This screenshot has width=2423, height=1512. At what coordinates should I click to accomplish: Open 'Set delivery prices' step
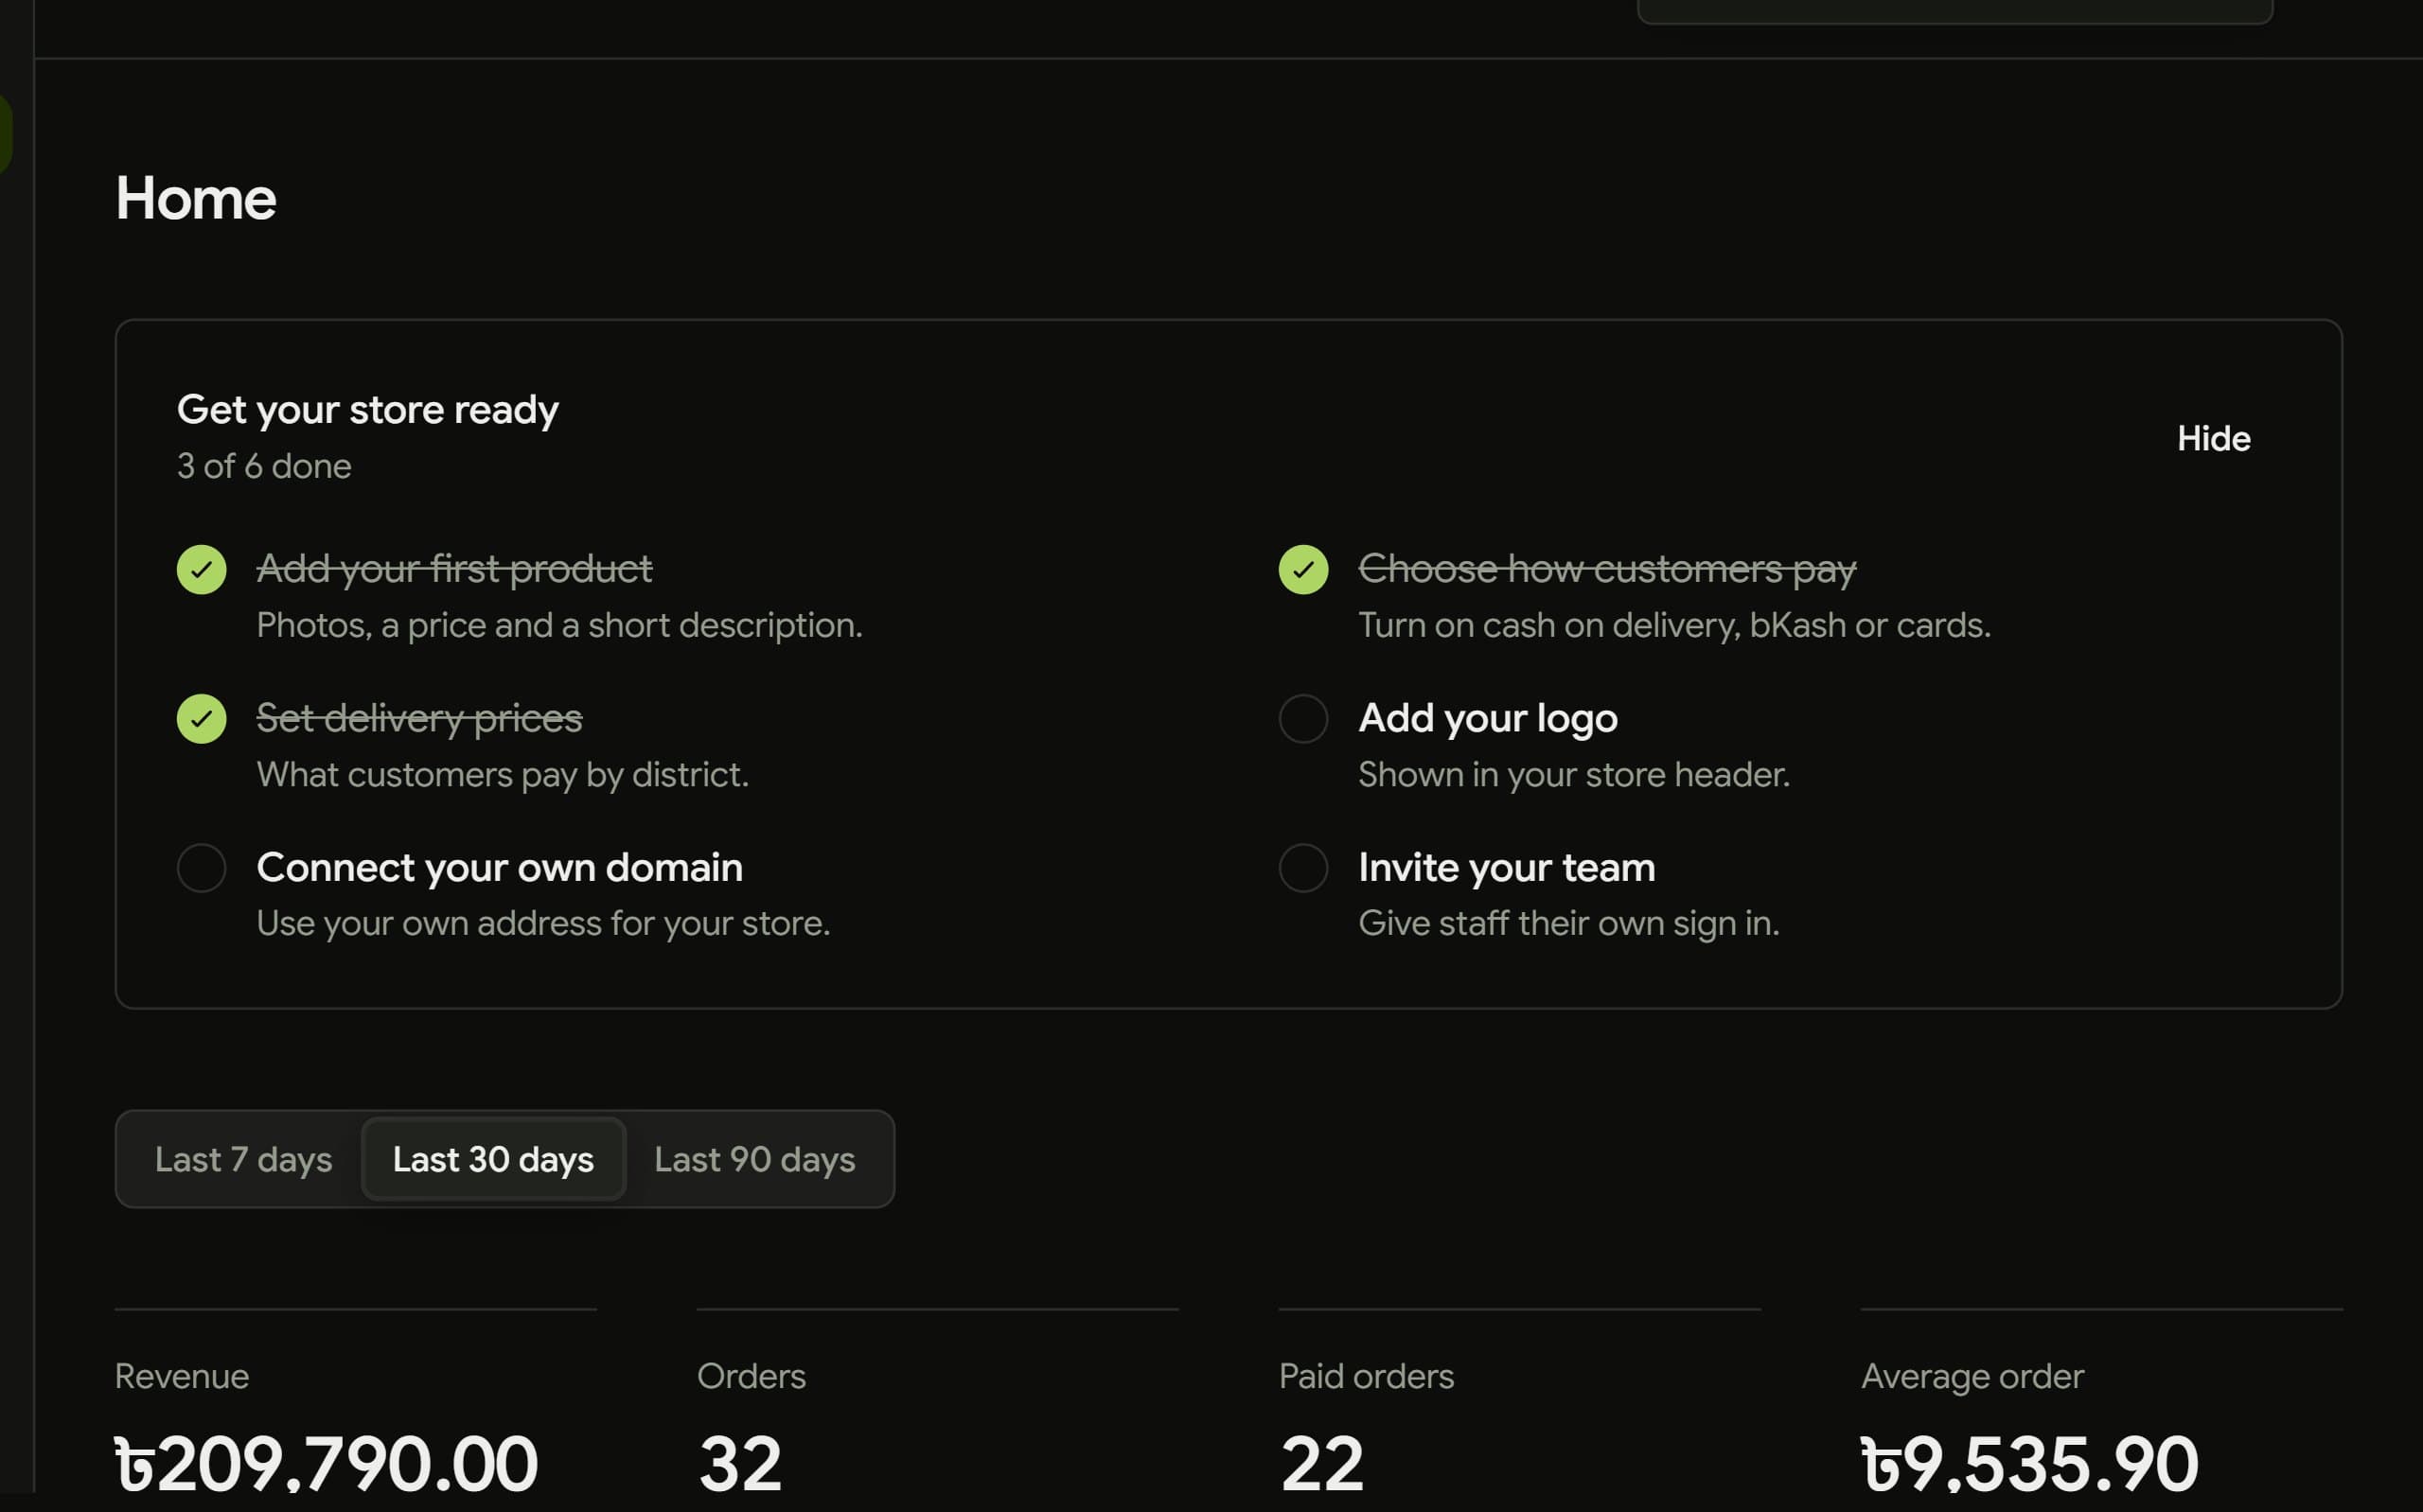click(x=419, y=718)
